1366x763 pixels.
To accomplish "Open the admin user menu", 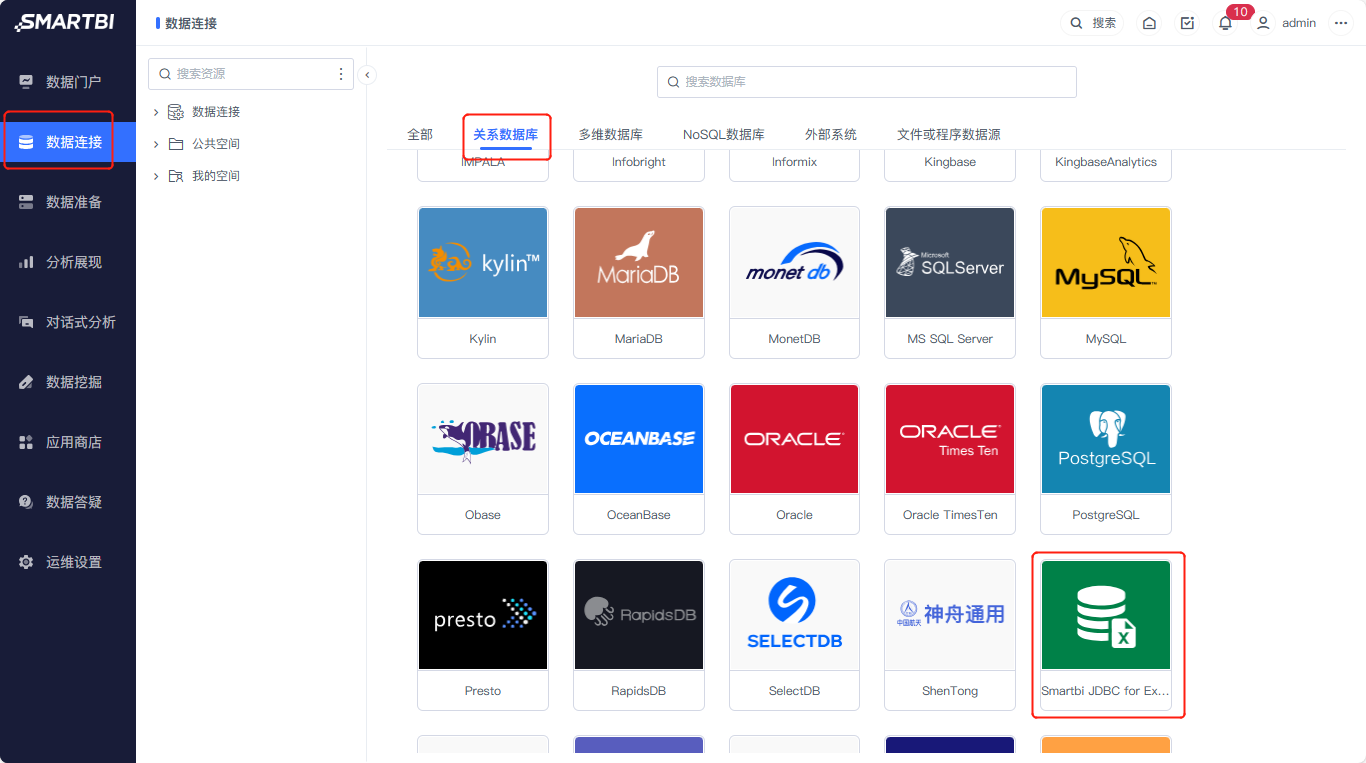I will (1287, 23).
